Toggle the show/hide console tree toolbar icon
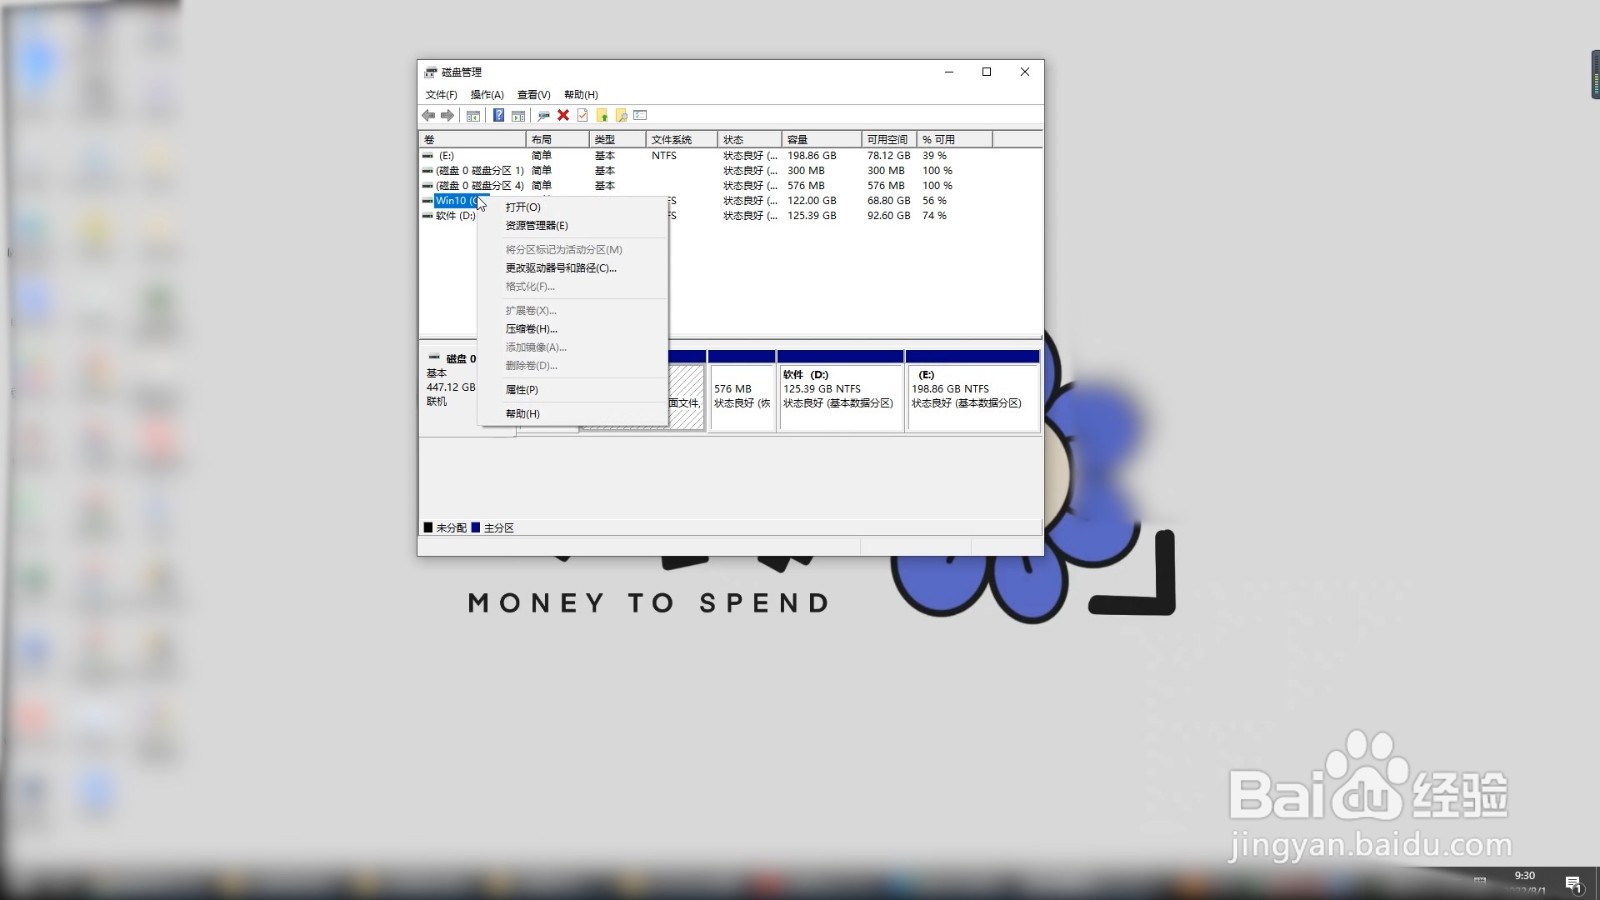The width and height of the screenshot is (1600, 900). [473, 116]
